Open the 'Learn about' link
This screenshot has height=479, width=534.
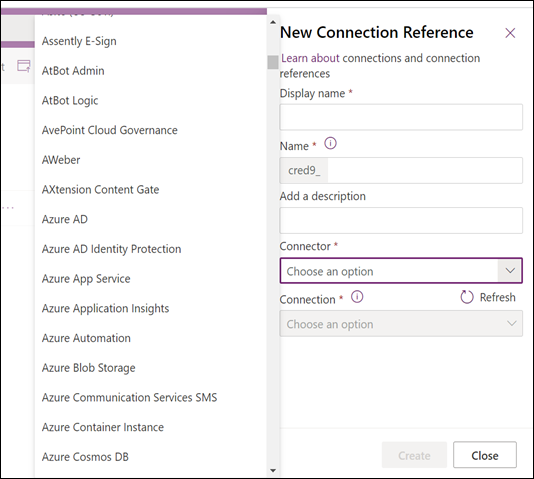(310, 58)
